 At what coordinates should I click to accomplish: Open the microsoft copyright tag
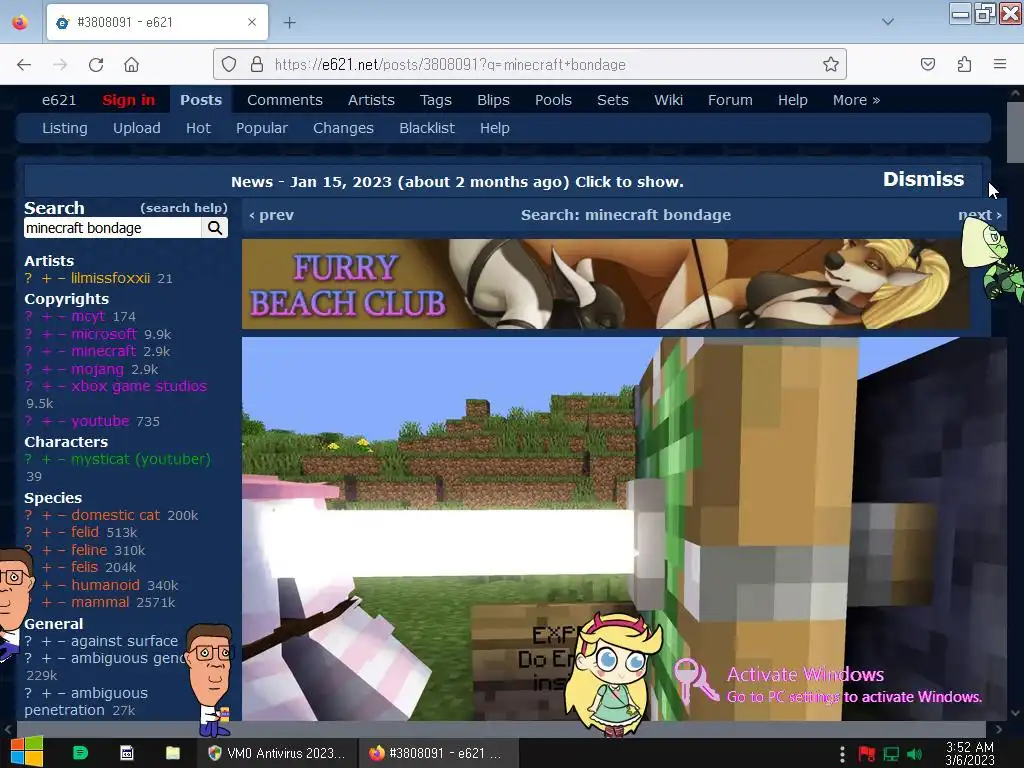[104, 334]
